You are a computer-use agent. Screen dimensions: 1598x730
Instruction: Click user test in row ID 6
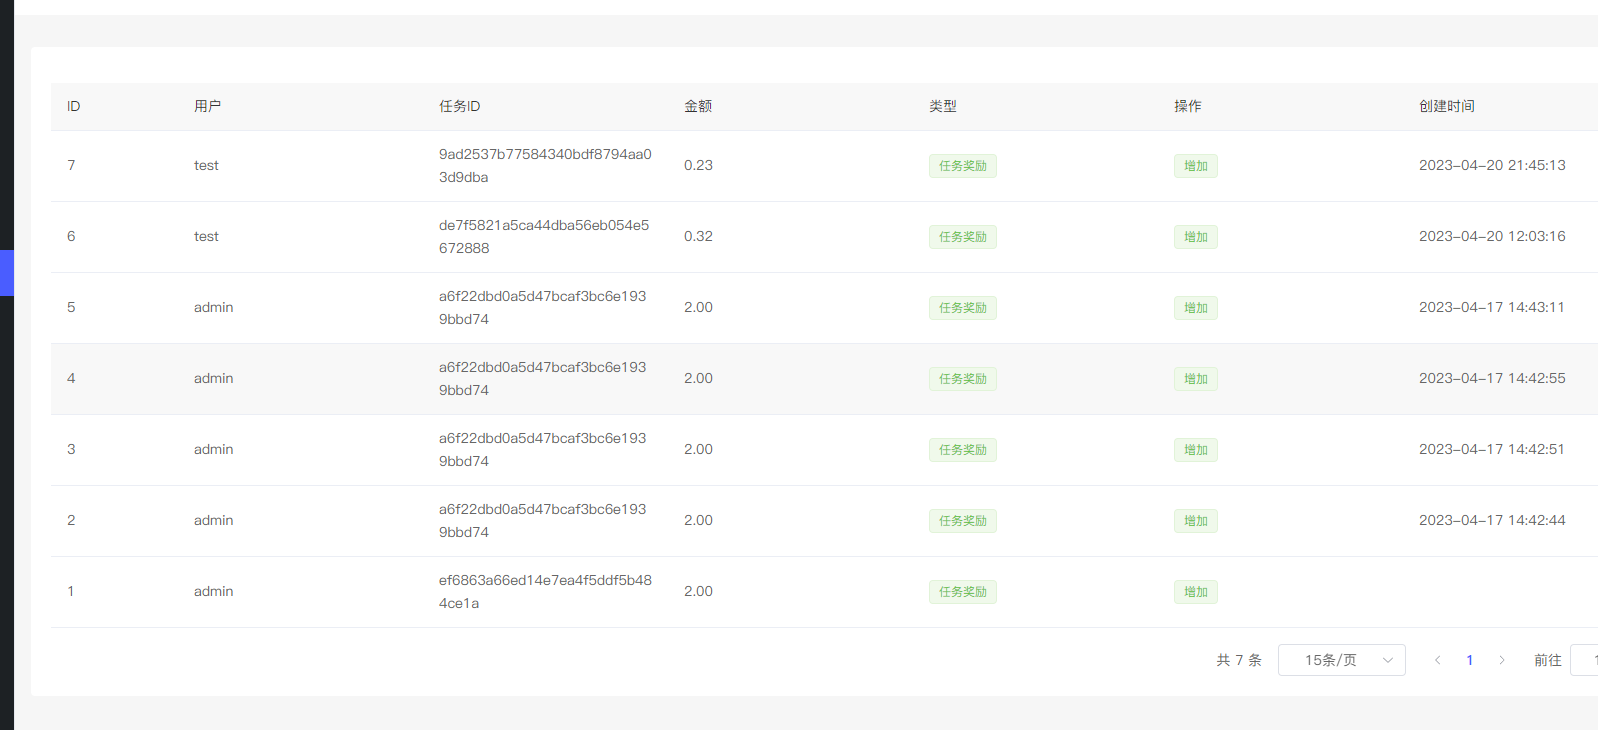point(206,237)
